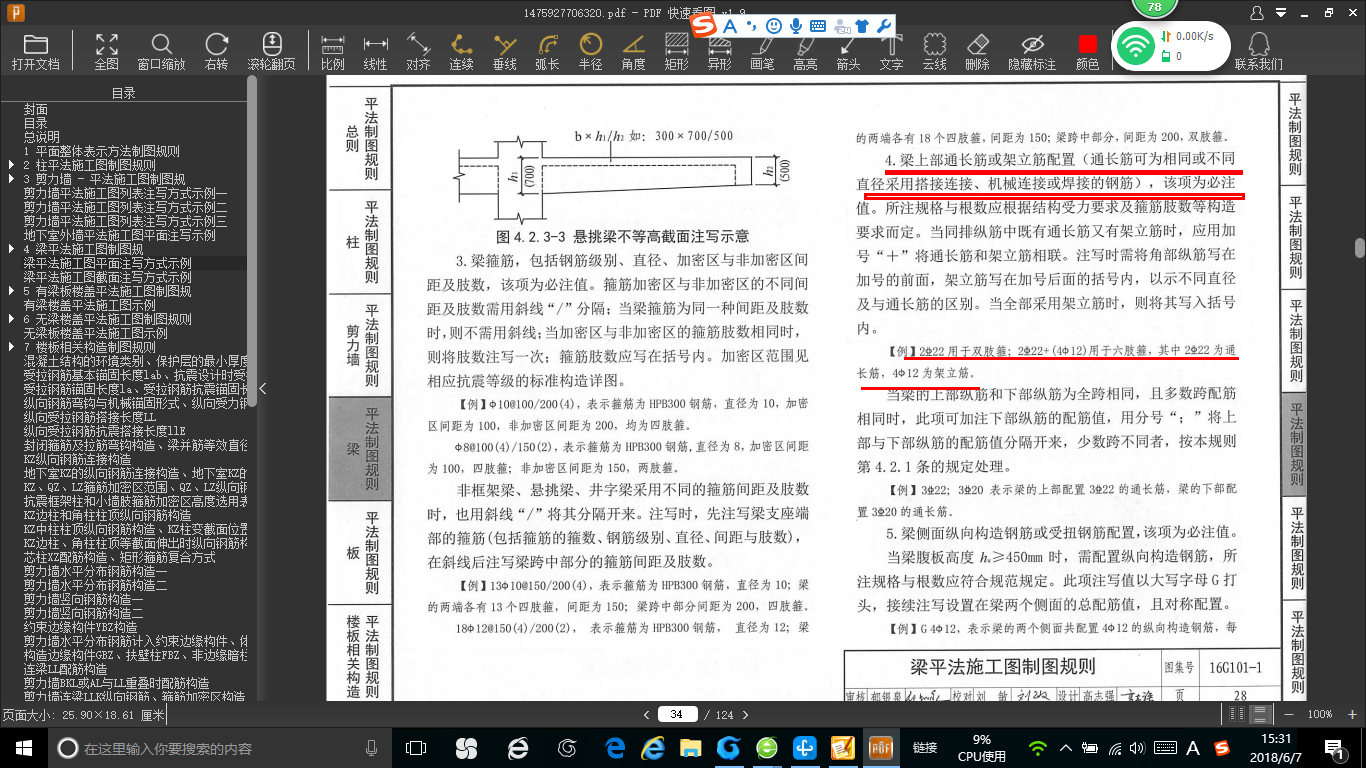Viewport: 1366px width, 768px height.
Task: Open the Windows Start menu
Action: coord(23,747)
